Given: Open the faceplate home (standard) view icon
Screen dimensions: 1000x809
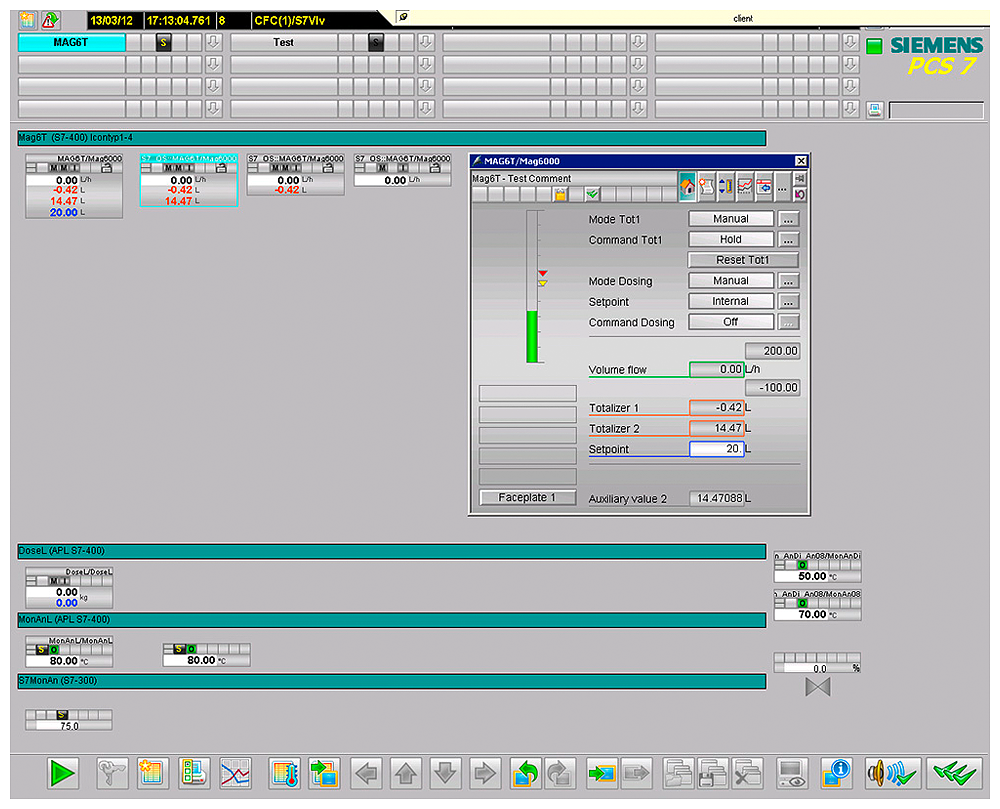Looking at the screenshot, I should click(x=687, y=186).
